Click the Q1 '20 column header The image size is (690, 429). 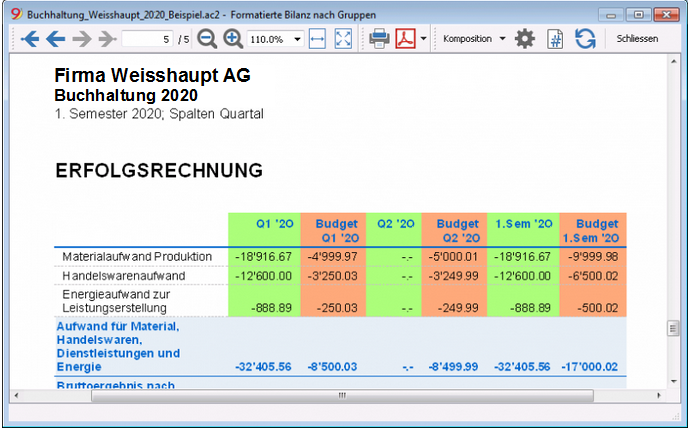pos(275,224)
